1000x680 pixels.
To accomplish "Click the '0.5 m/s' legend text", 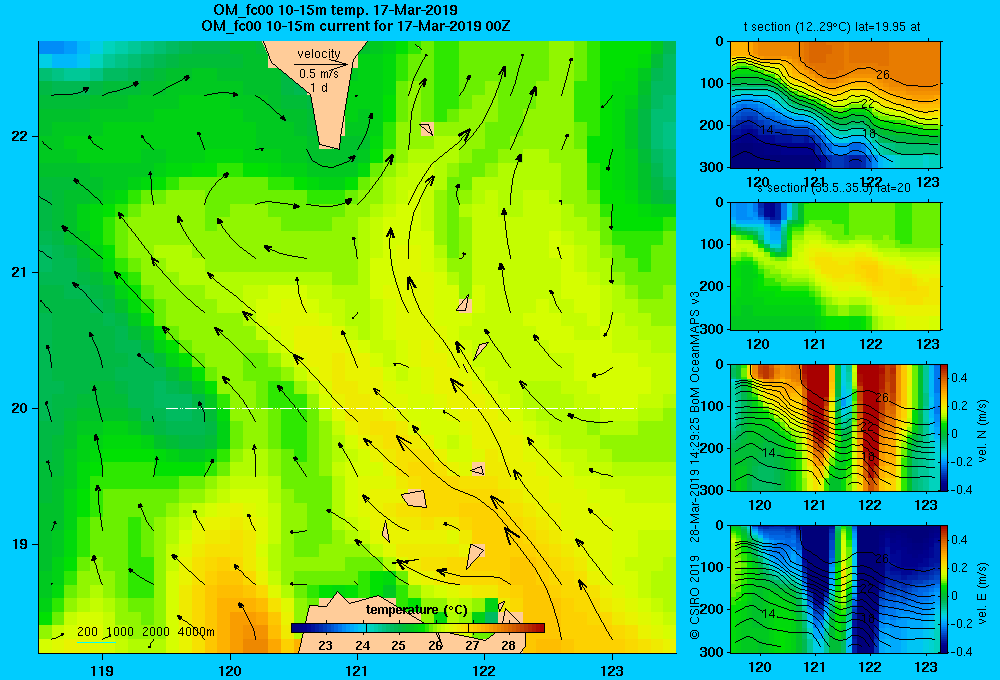I will pos(319,74).
